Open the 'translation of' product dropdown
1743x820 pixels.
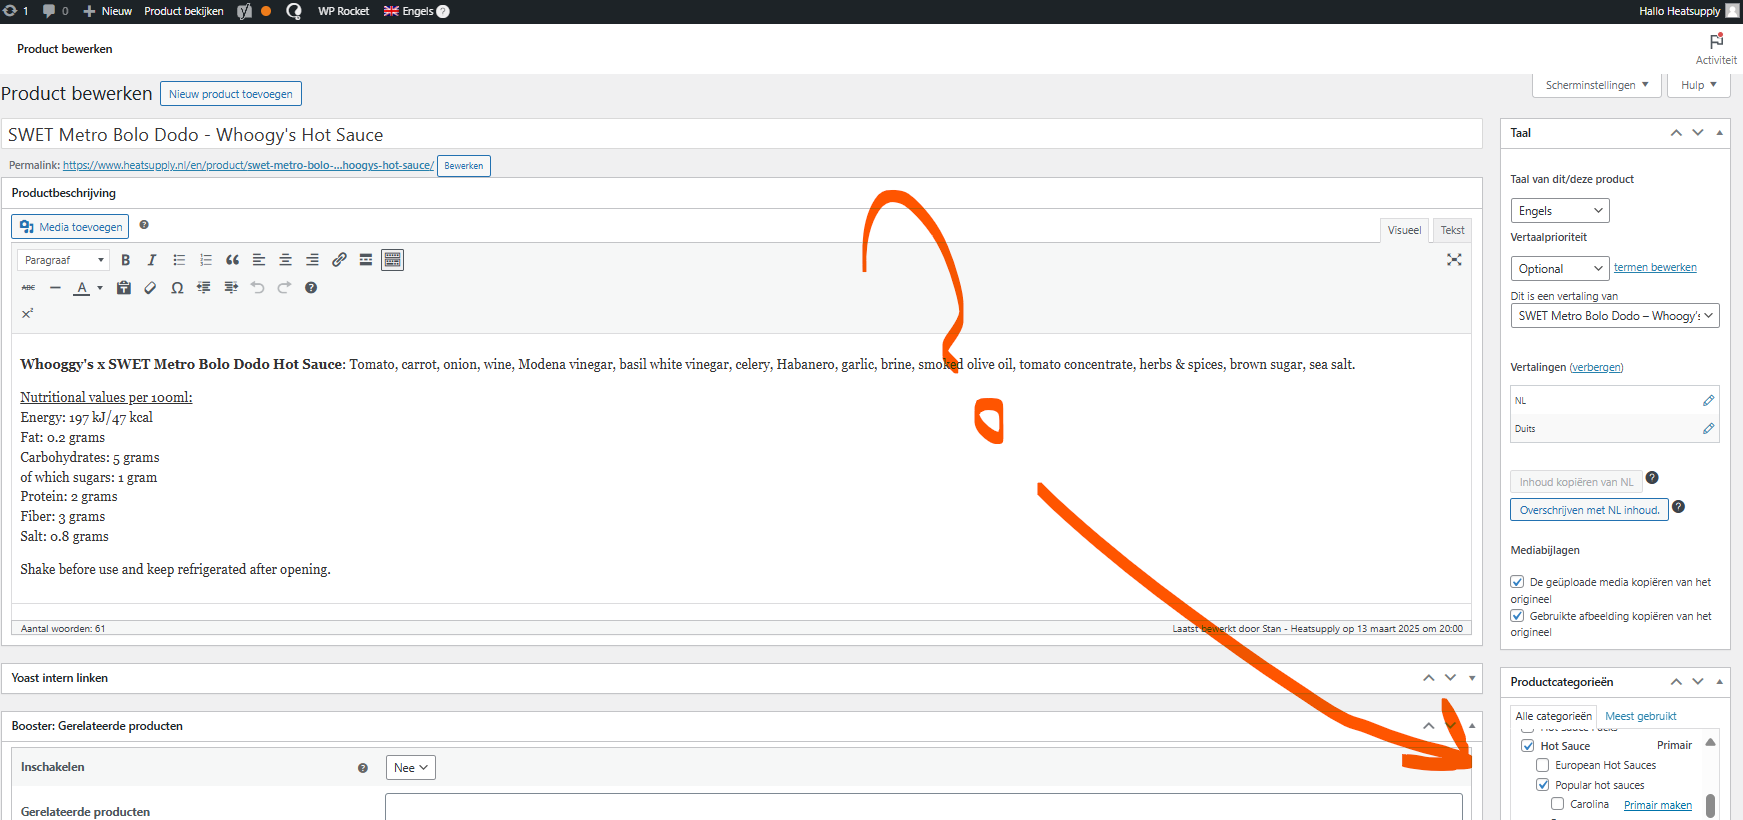[x=1615, y=316]
